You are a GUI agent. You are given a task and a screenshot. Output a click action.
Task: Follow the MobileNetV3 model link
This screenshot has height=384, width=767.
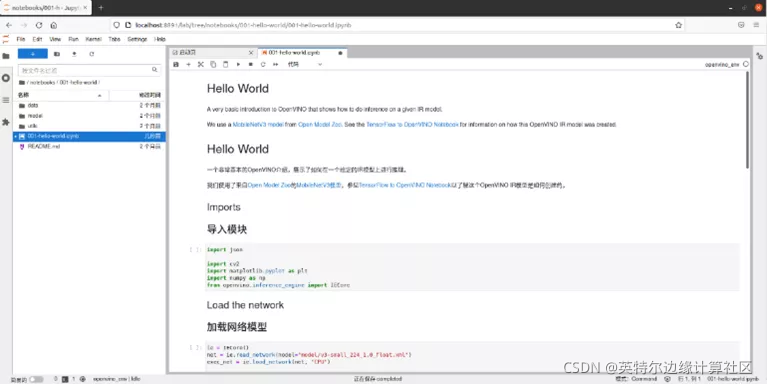pyautogui.click(x=258, y=125)
